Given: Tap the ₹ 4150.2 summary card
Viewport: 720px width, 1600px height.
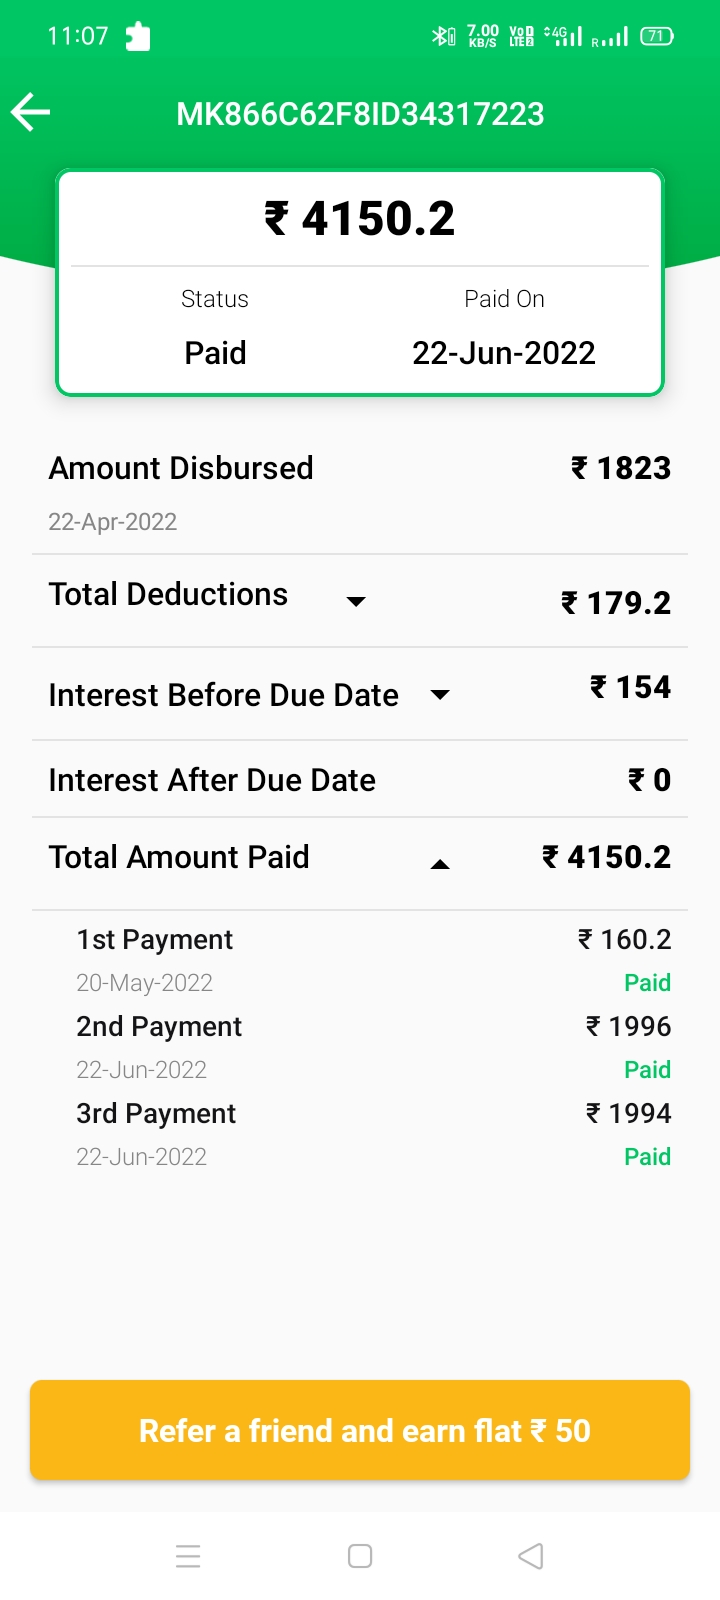Looking at the screenshot, I should [360, 283].
